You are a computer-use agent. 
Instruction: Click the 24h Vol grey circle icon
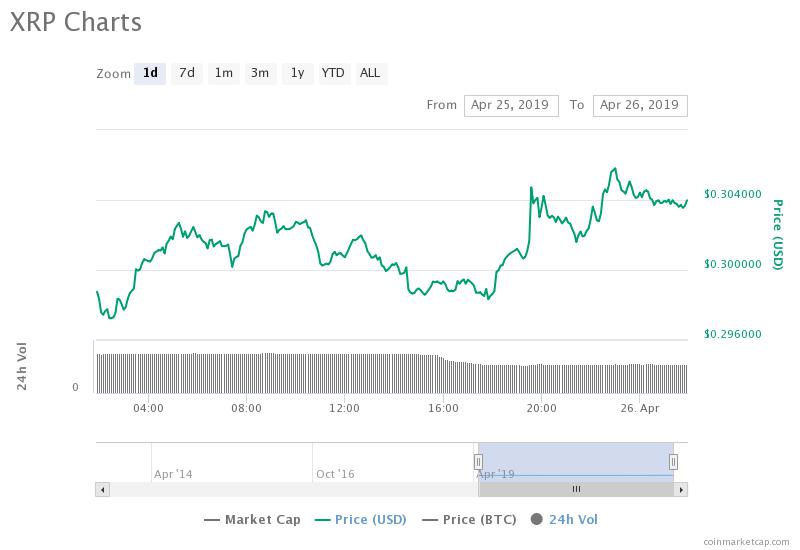coord(537,519)
